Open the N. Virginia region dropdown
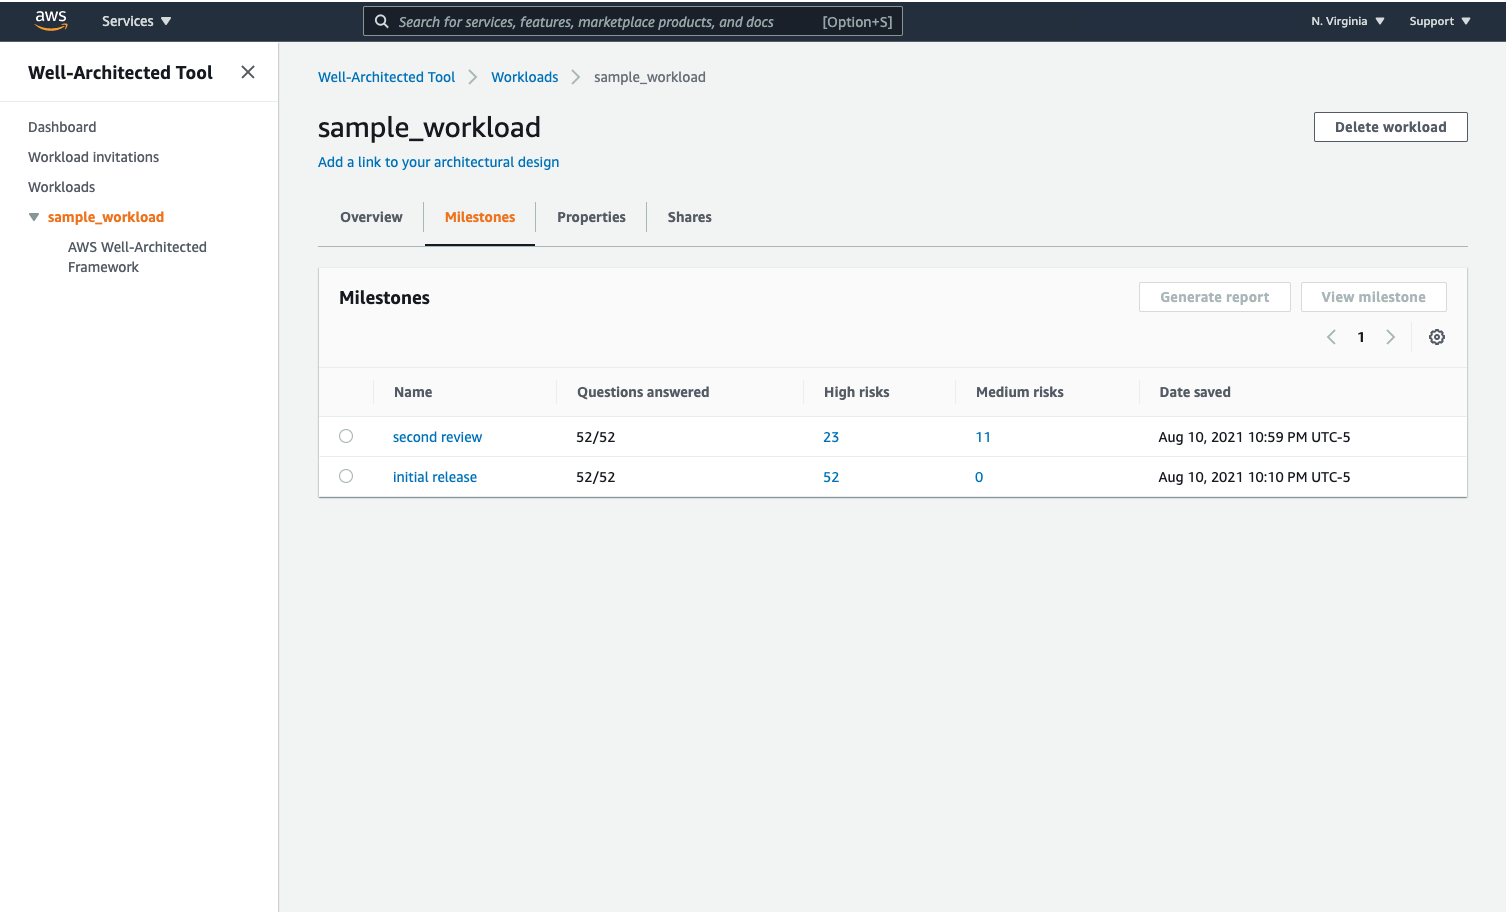 1348,21
